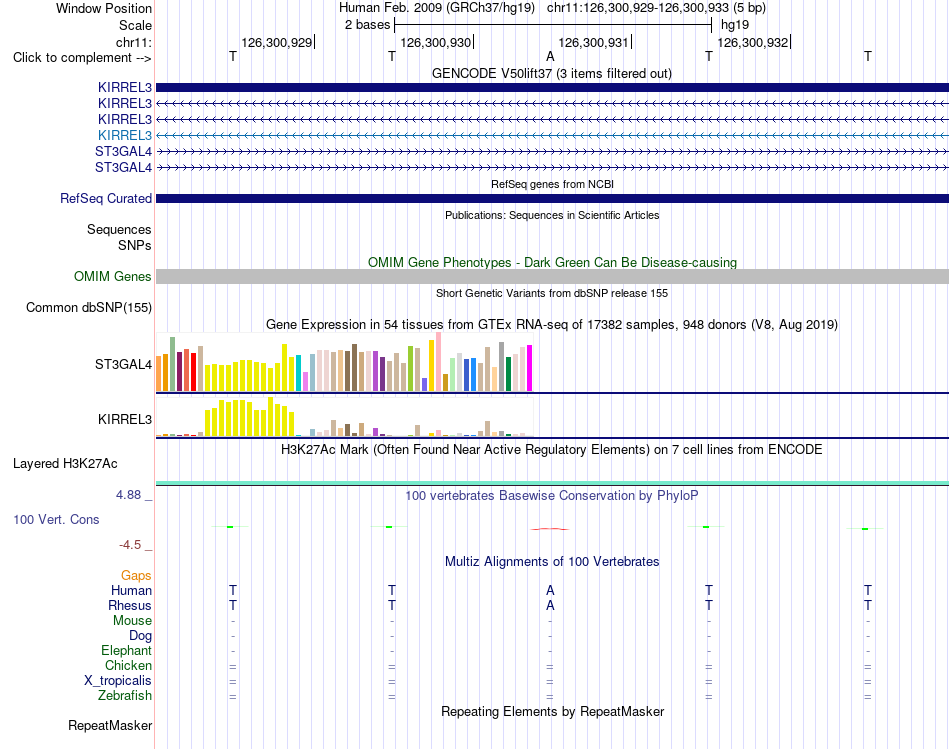Click the hg19 text beside the scale bar

coord(735,25)
